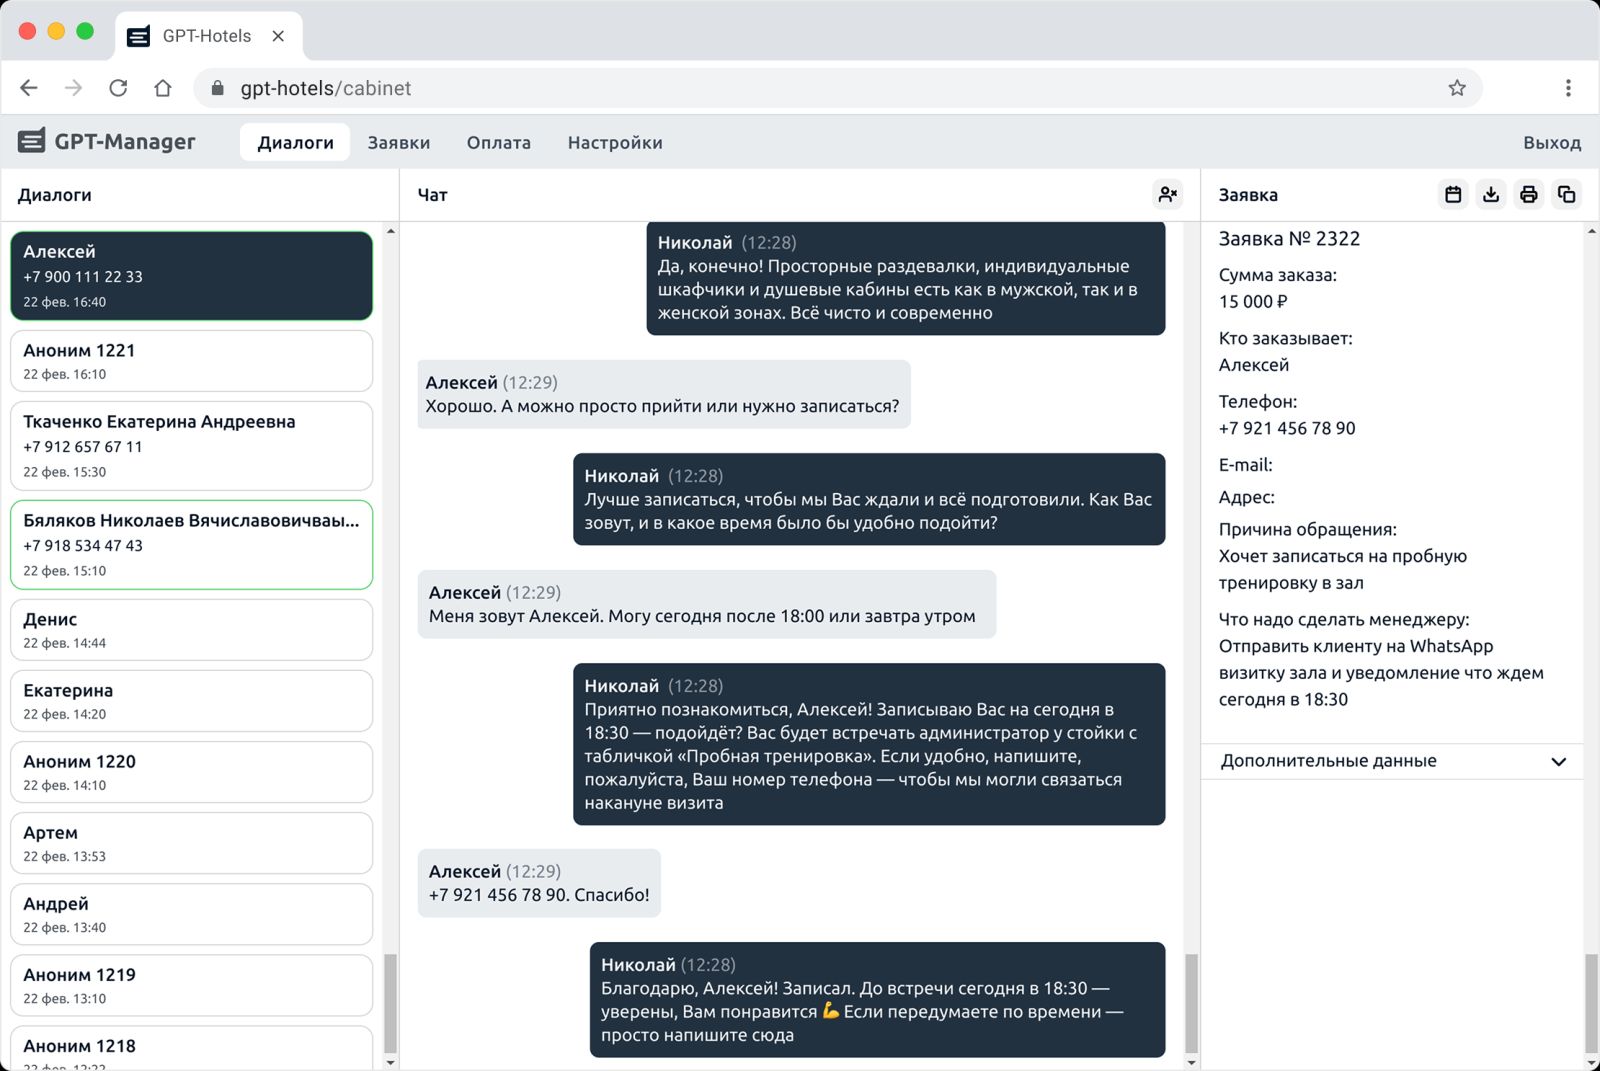This screenshot has width=1600, height=1071.
Task: Open the browser three-dot menu
Action: [x=1567, y=88]
